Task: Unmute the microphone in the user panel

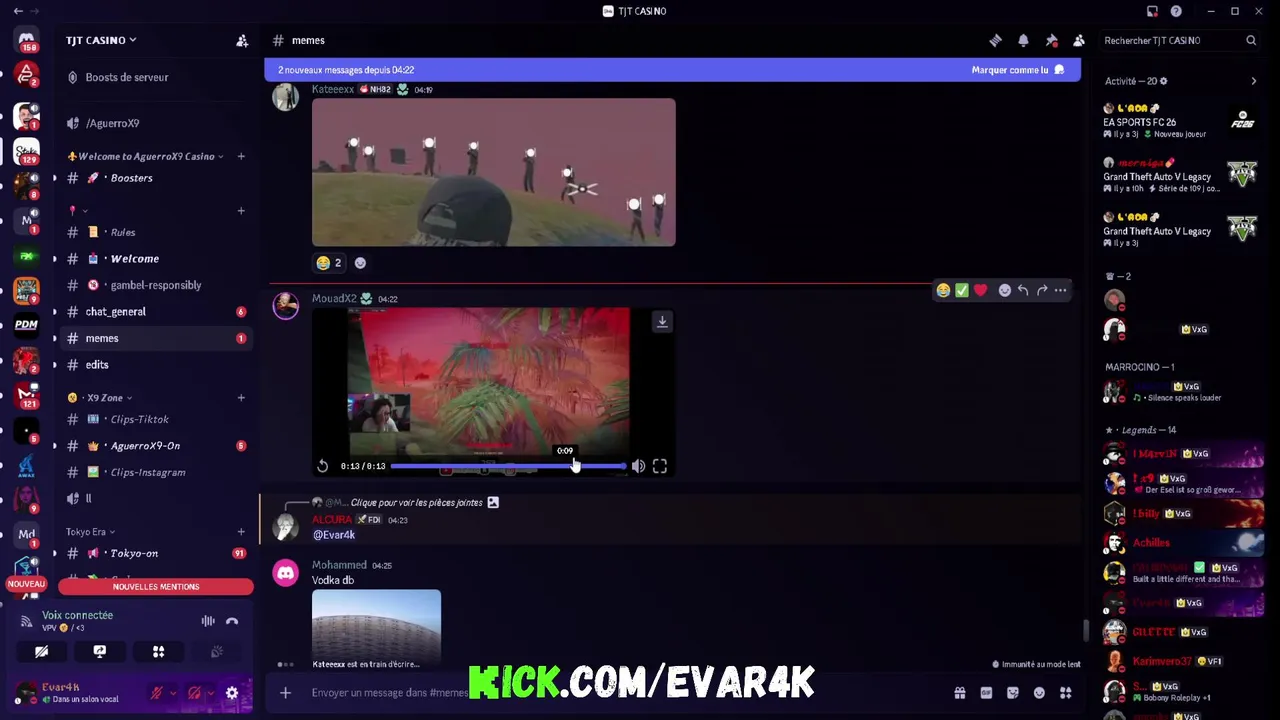Action: point(157,693)
